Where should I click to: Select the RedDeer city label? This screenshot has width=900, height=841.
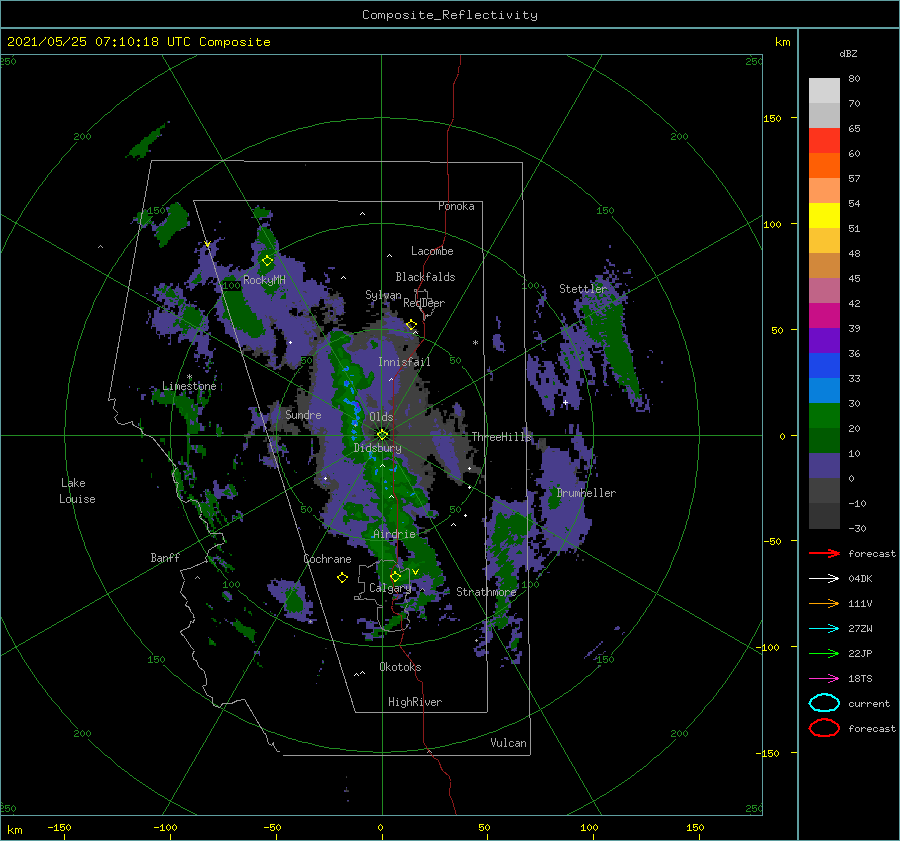pyautogui.click(x=424, y=303)
